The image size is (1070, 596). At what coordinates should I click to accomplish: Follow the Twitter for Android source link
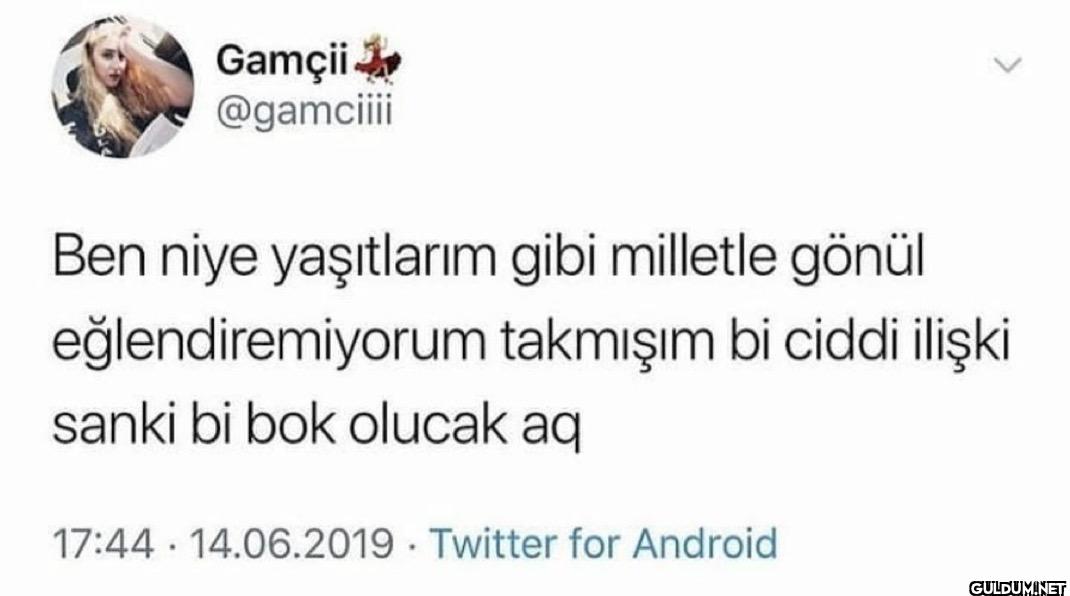(603, 543)
